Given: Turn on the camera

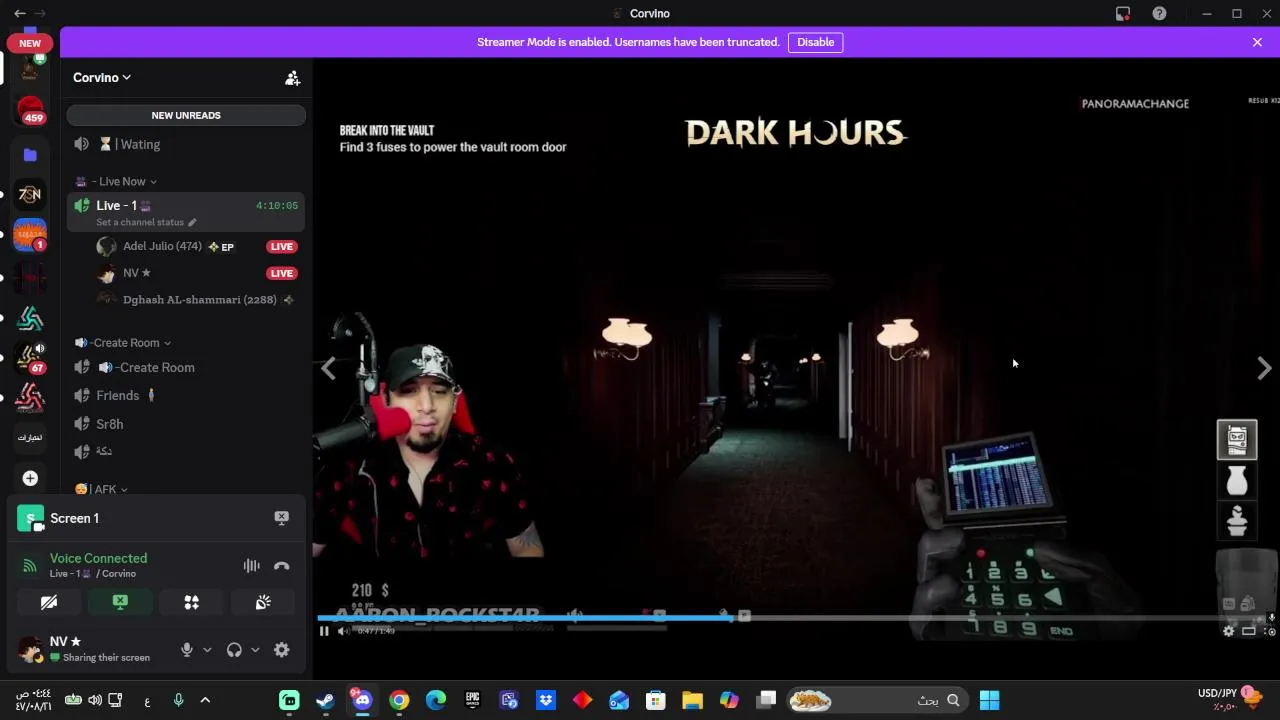Looking at the screenshot, I should 49,602.
